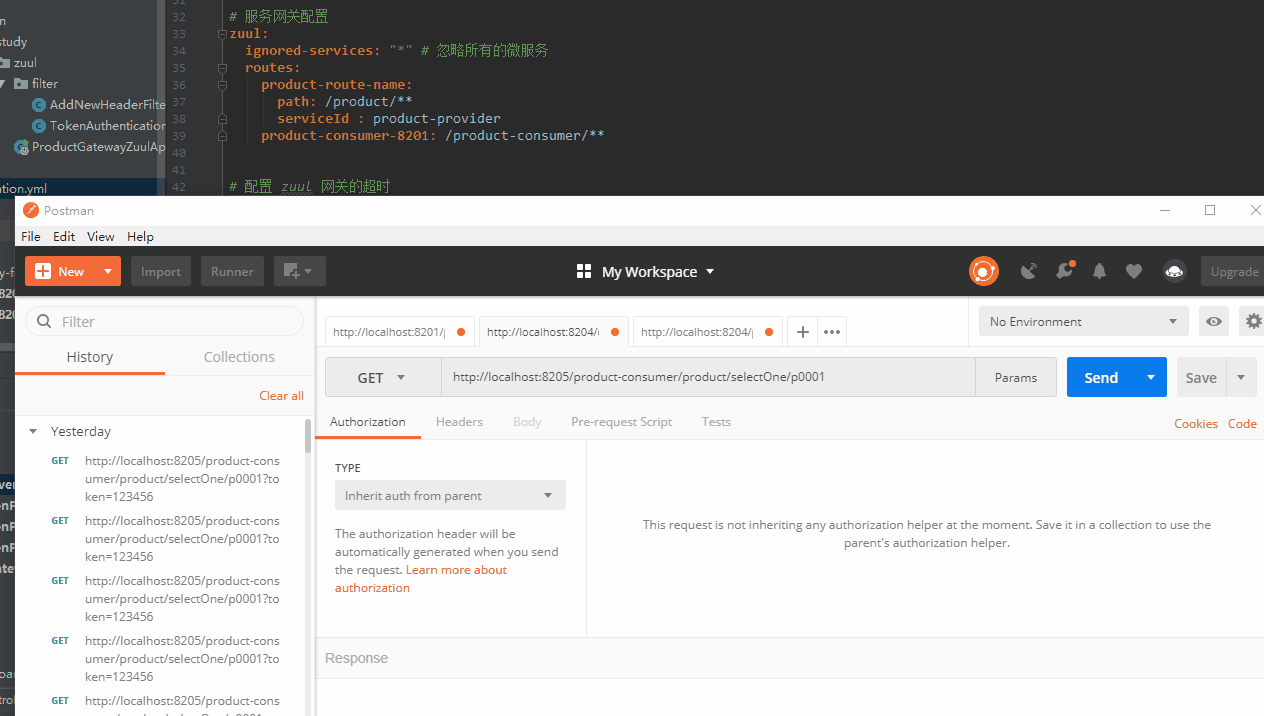Viewport: 1264px width, 716px height.
Task: Open the satellite dish interceptor icon
Action: pyautogui.click(x=1028, y=271)
